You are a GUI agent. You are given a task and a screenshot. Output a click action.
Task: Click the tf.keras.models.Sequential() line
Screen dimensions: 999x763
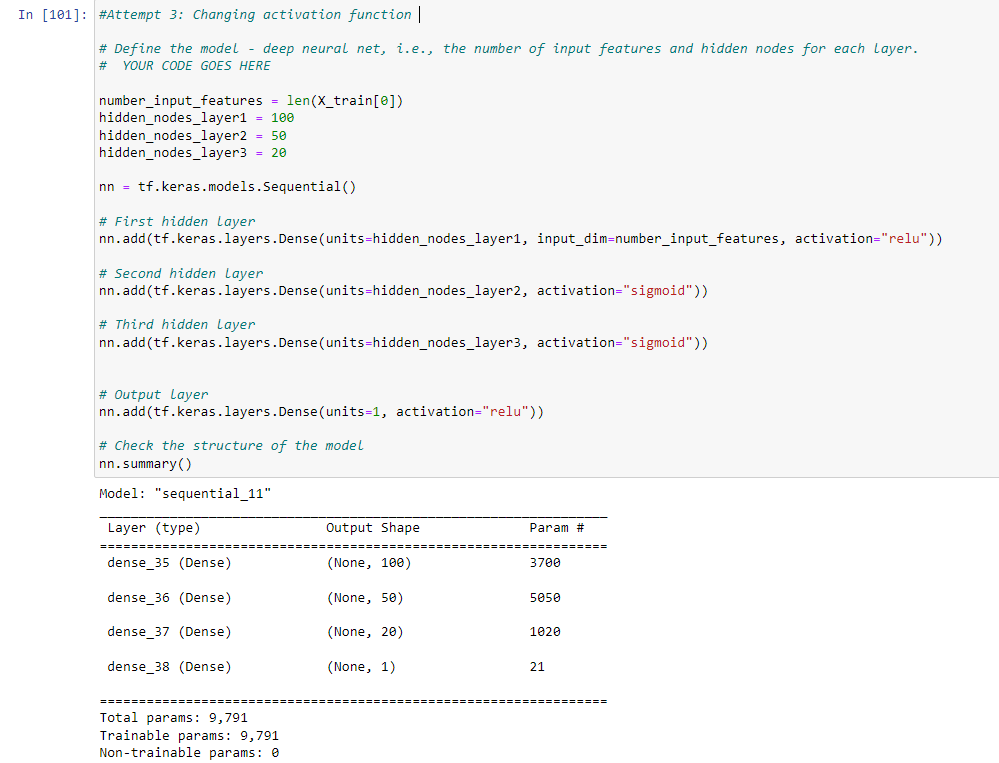coord(227,187)
